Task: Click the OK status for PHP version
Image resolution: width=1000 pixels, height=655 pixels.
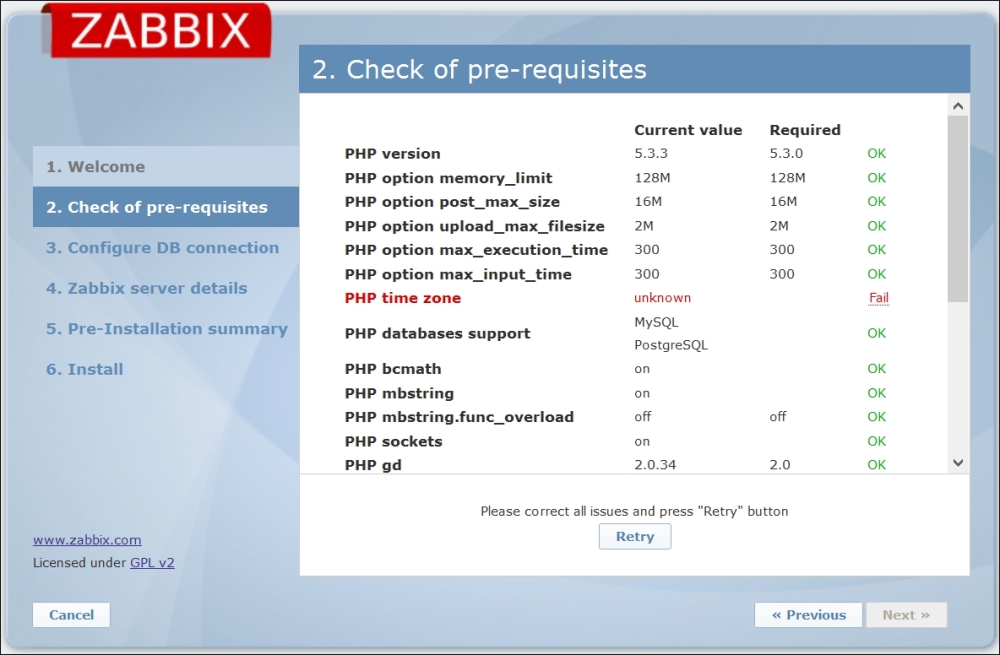Action: (876, 154)
